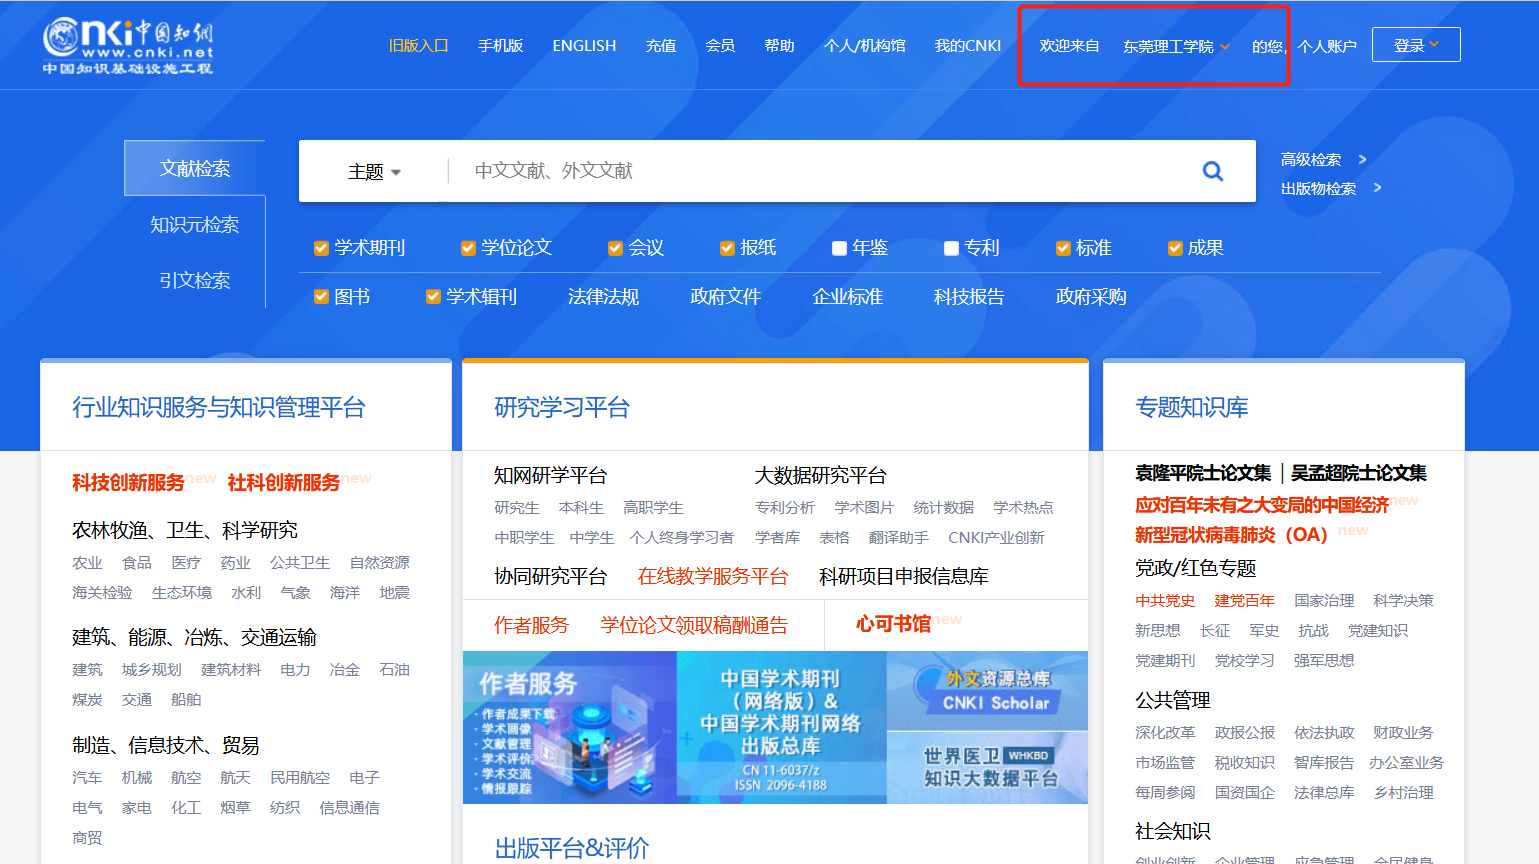Open 个人/机构馆 in the top navigation
Viewport: 1539px width, 864px height.
865,46
